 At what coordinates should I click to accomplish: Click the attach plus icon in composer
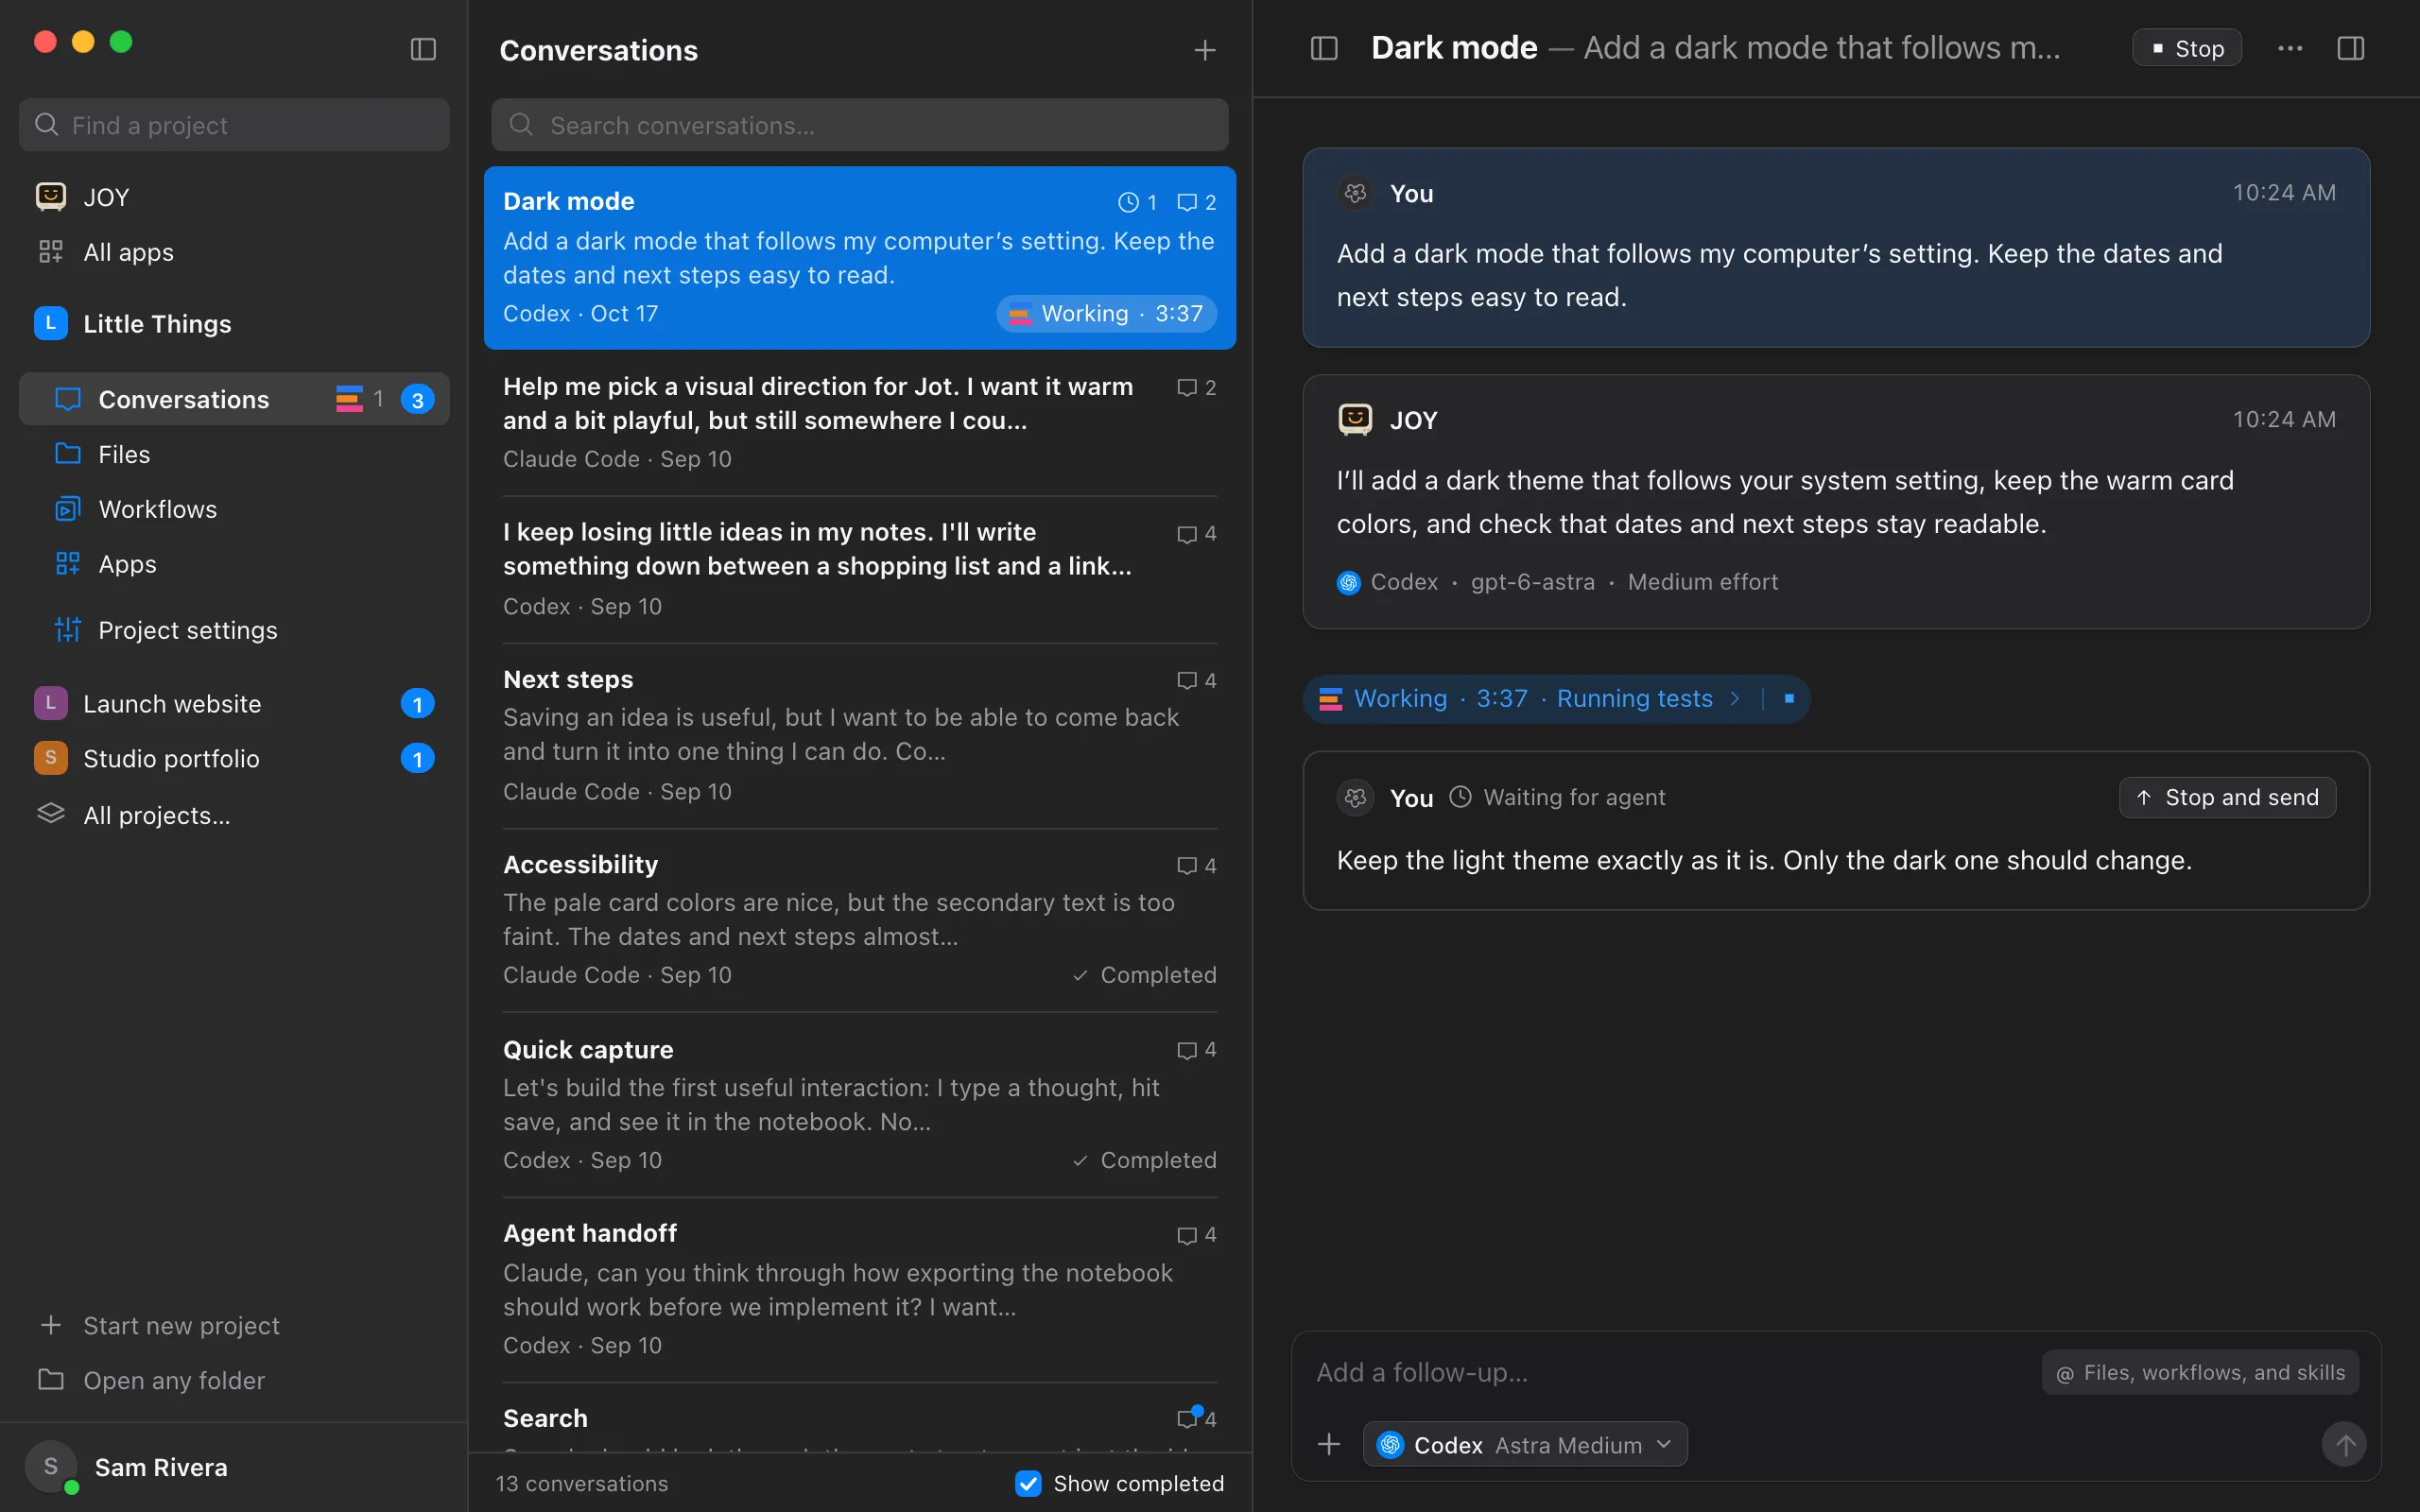1329,1444
